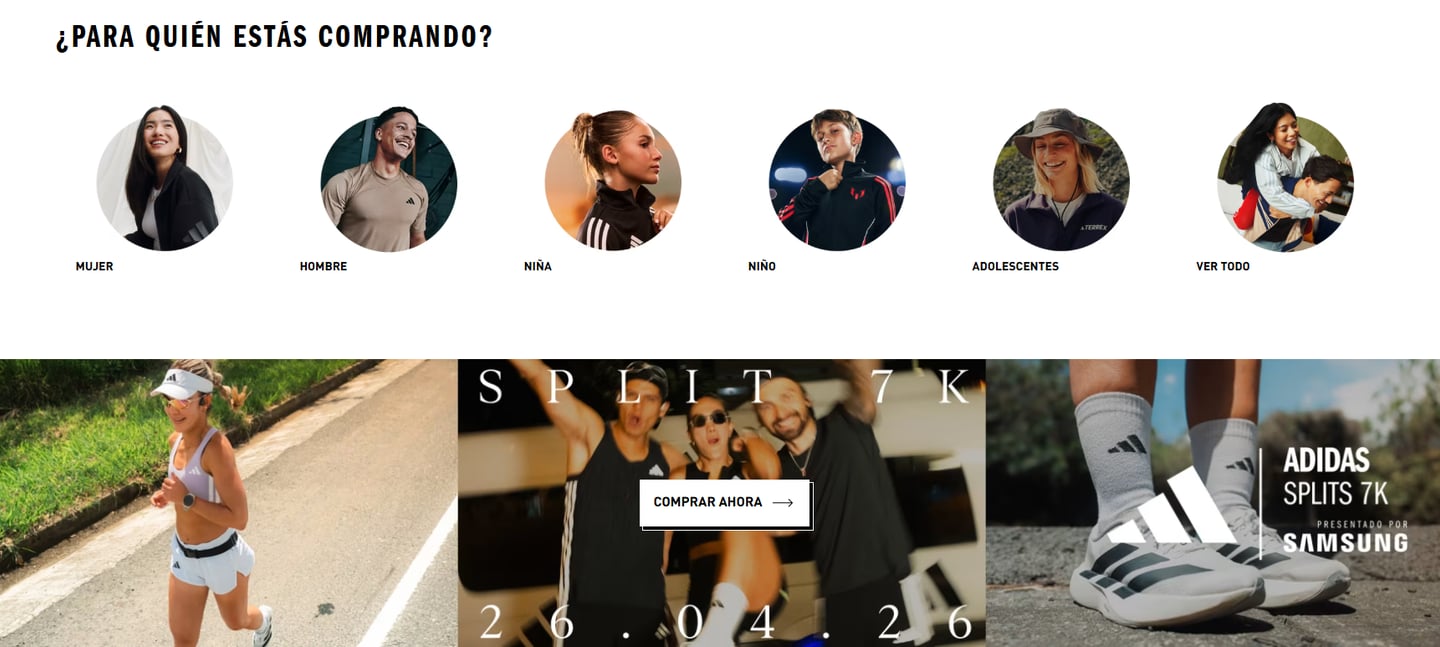This screenshot has width=1440, height=647.
Task: Click the arrow icon in Comprar Ahora
Action: 783,503
